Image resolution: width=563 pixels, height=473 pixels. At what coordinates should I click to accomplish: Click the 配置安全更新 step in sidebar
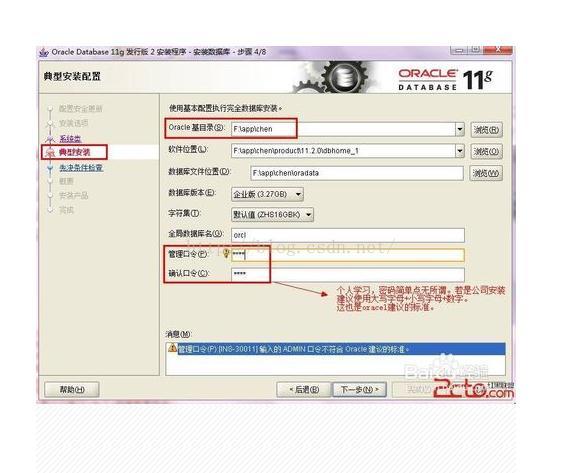(81, 108)
